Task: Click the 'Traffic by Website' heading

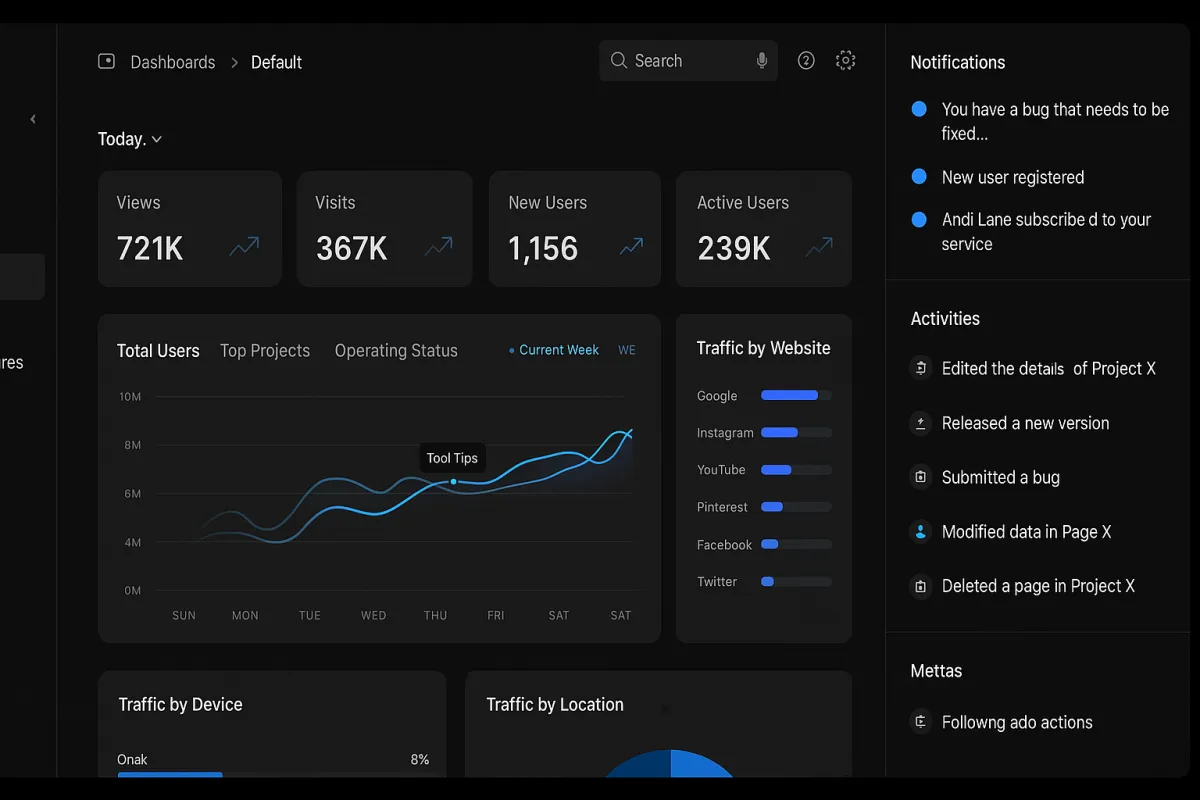Action: click(764, 348)
